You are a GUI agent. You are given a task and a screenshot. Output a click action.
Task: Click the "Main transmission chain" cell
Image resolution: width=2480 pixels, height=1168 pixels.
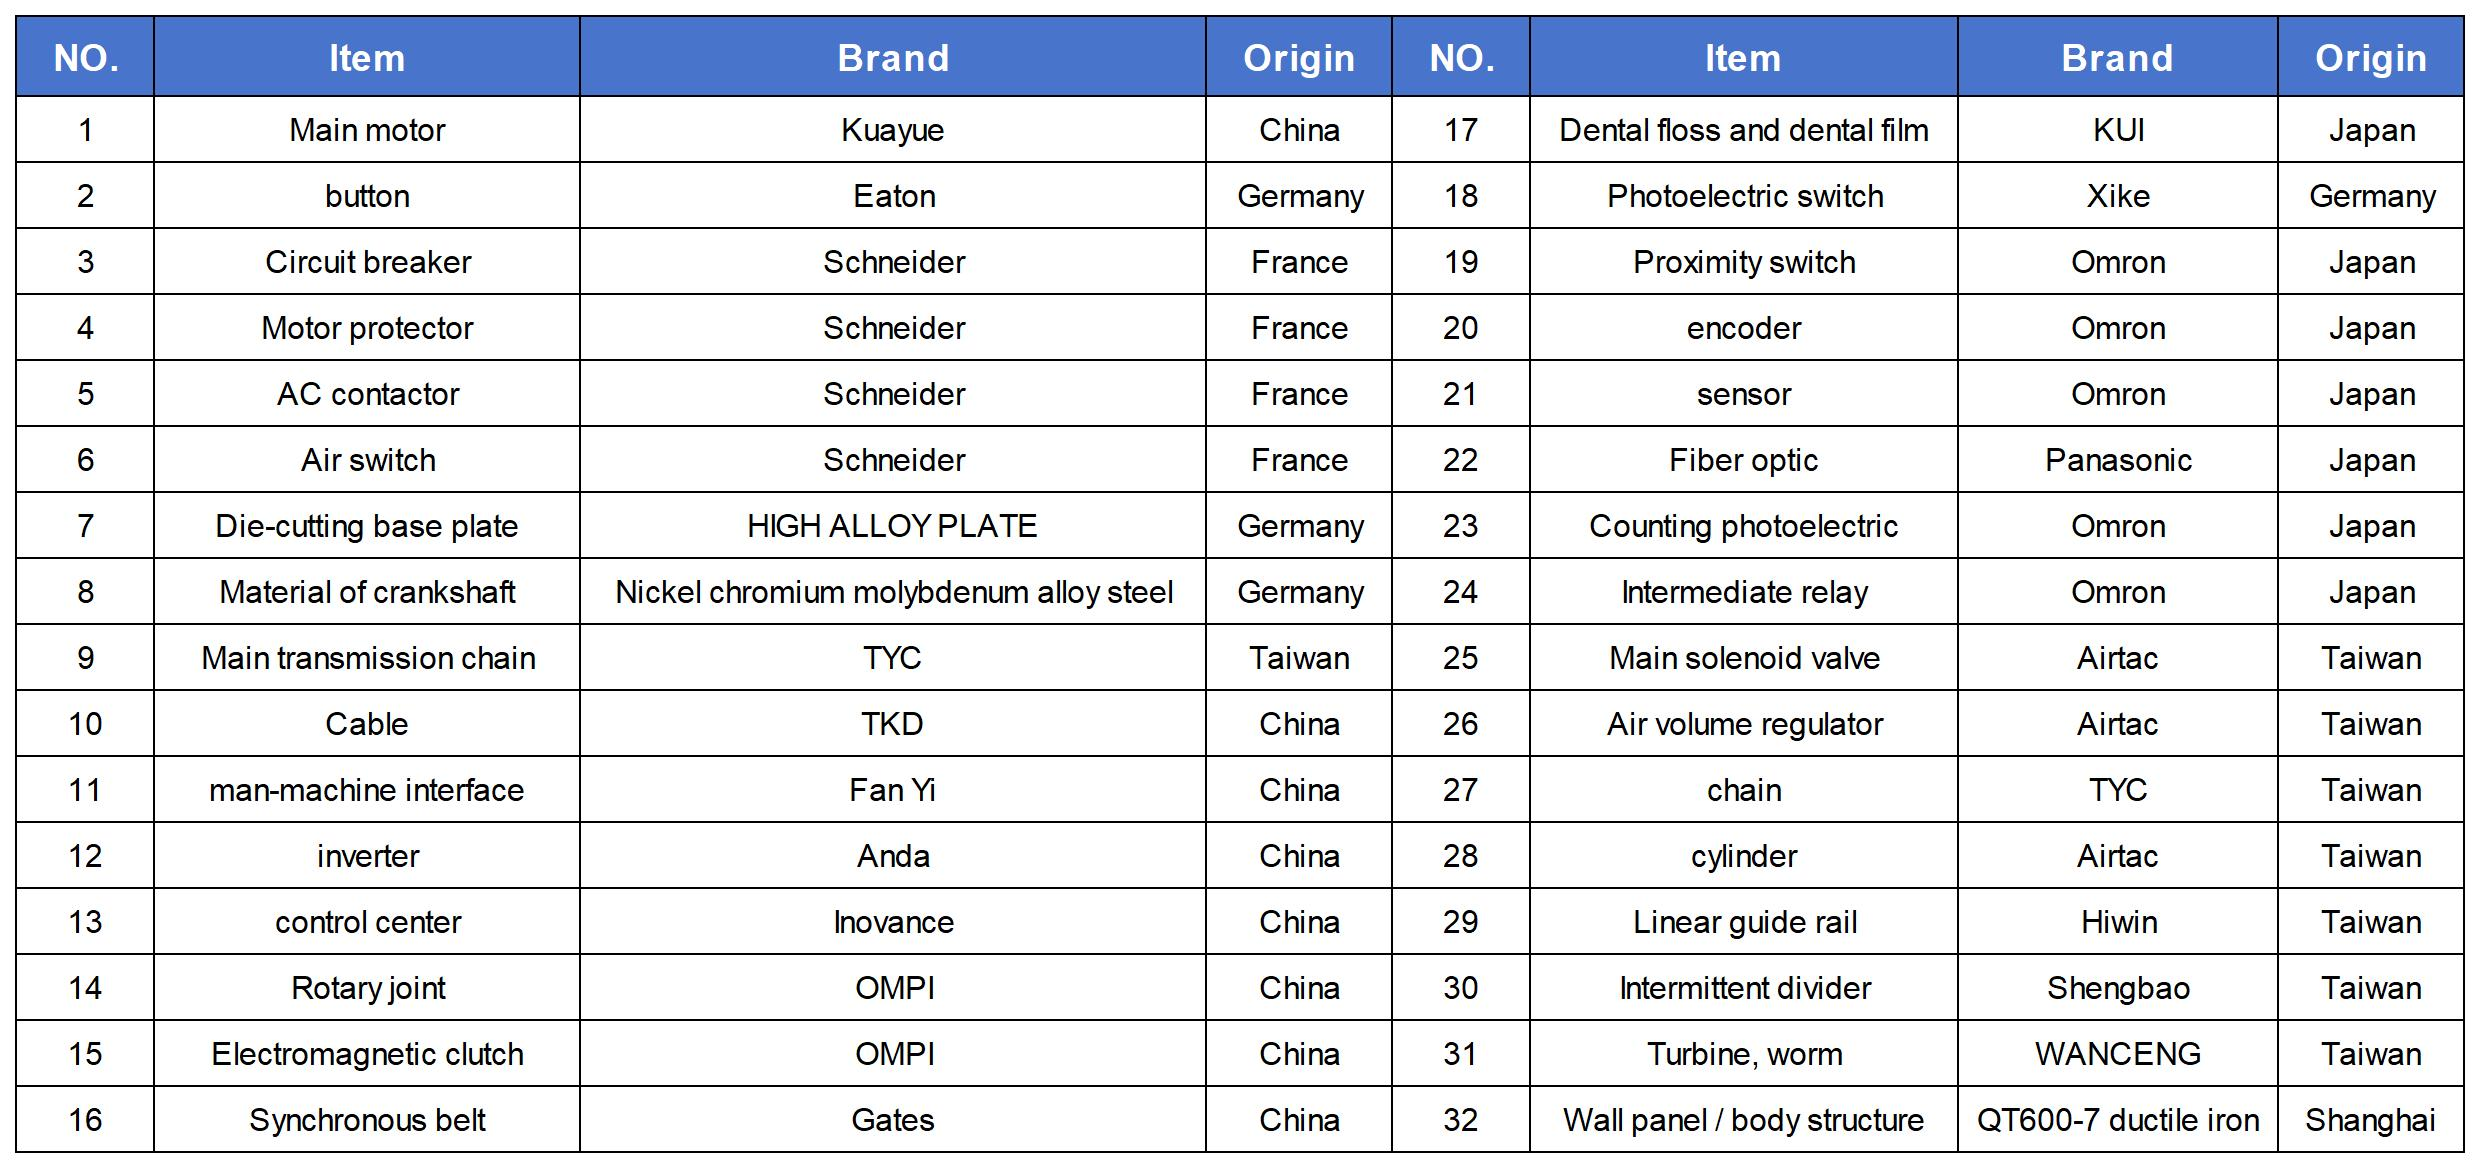pyautogui.click(x=367, y=658)
